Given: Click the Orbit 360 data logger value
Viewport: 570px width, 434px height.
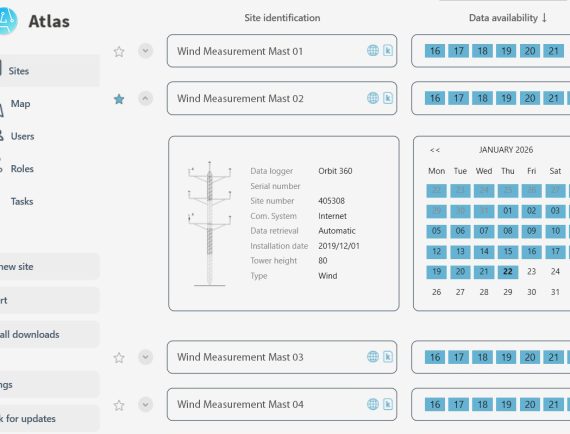Looking at the screenshot, I should [335, 171].
